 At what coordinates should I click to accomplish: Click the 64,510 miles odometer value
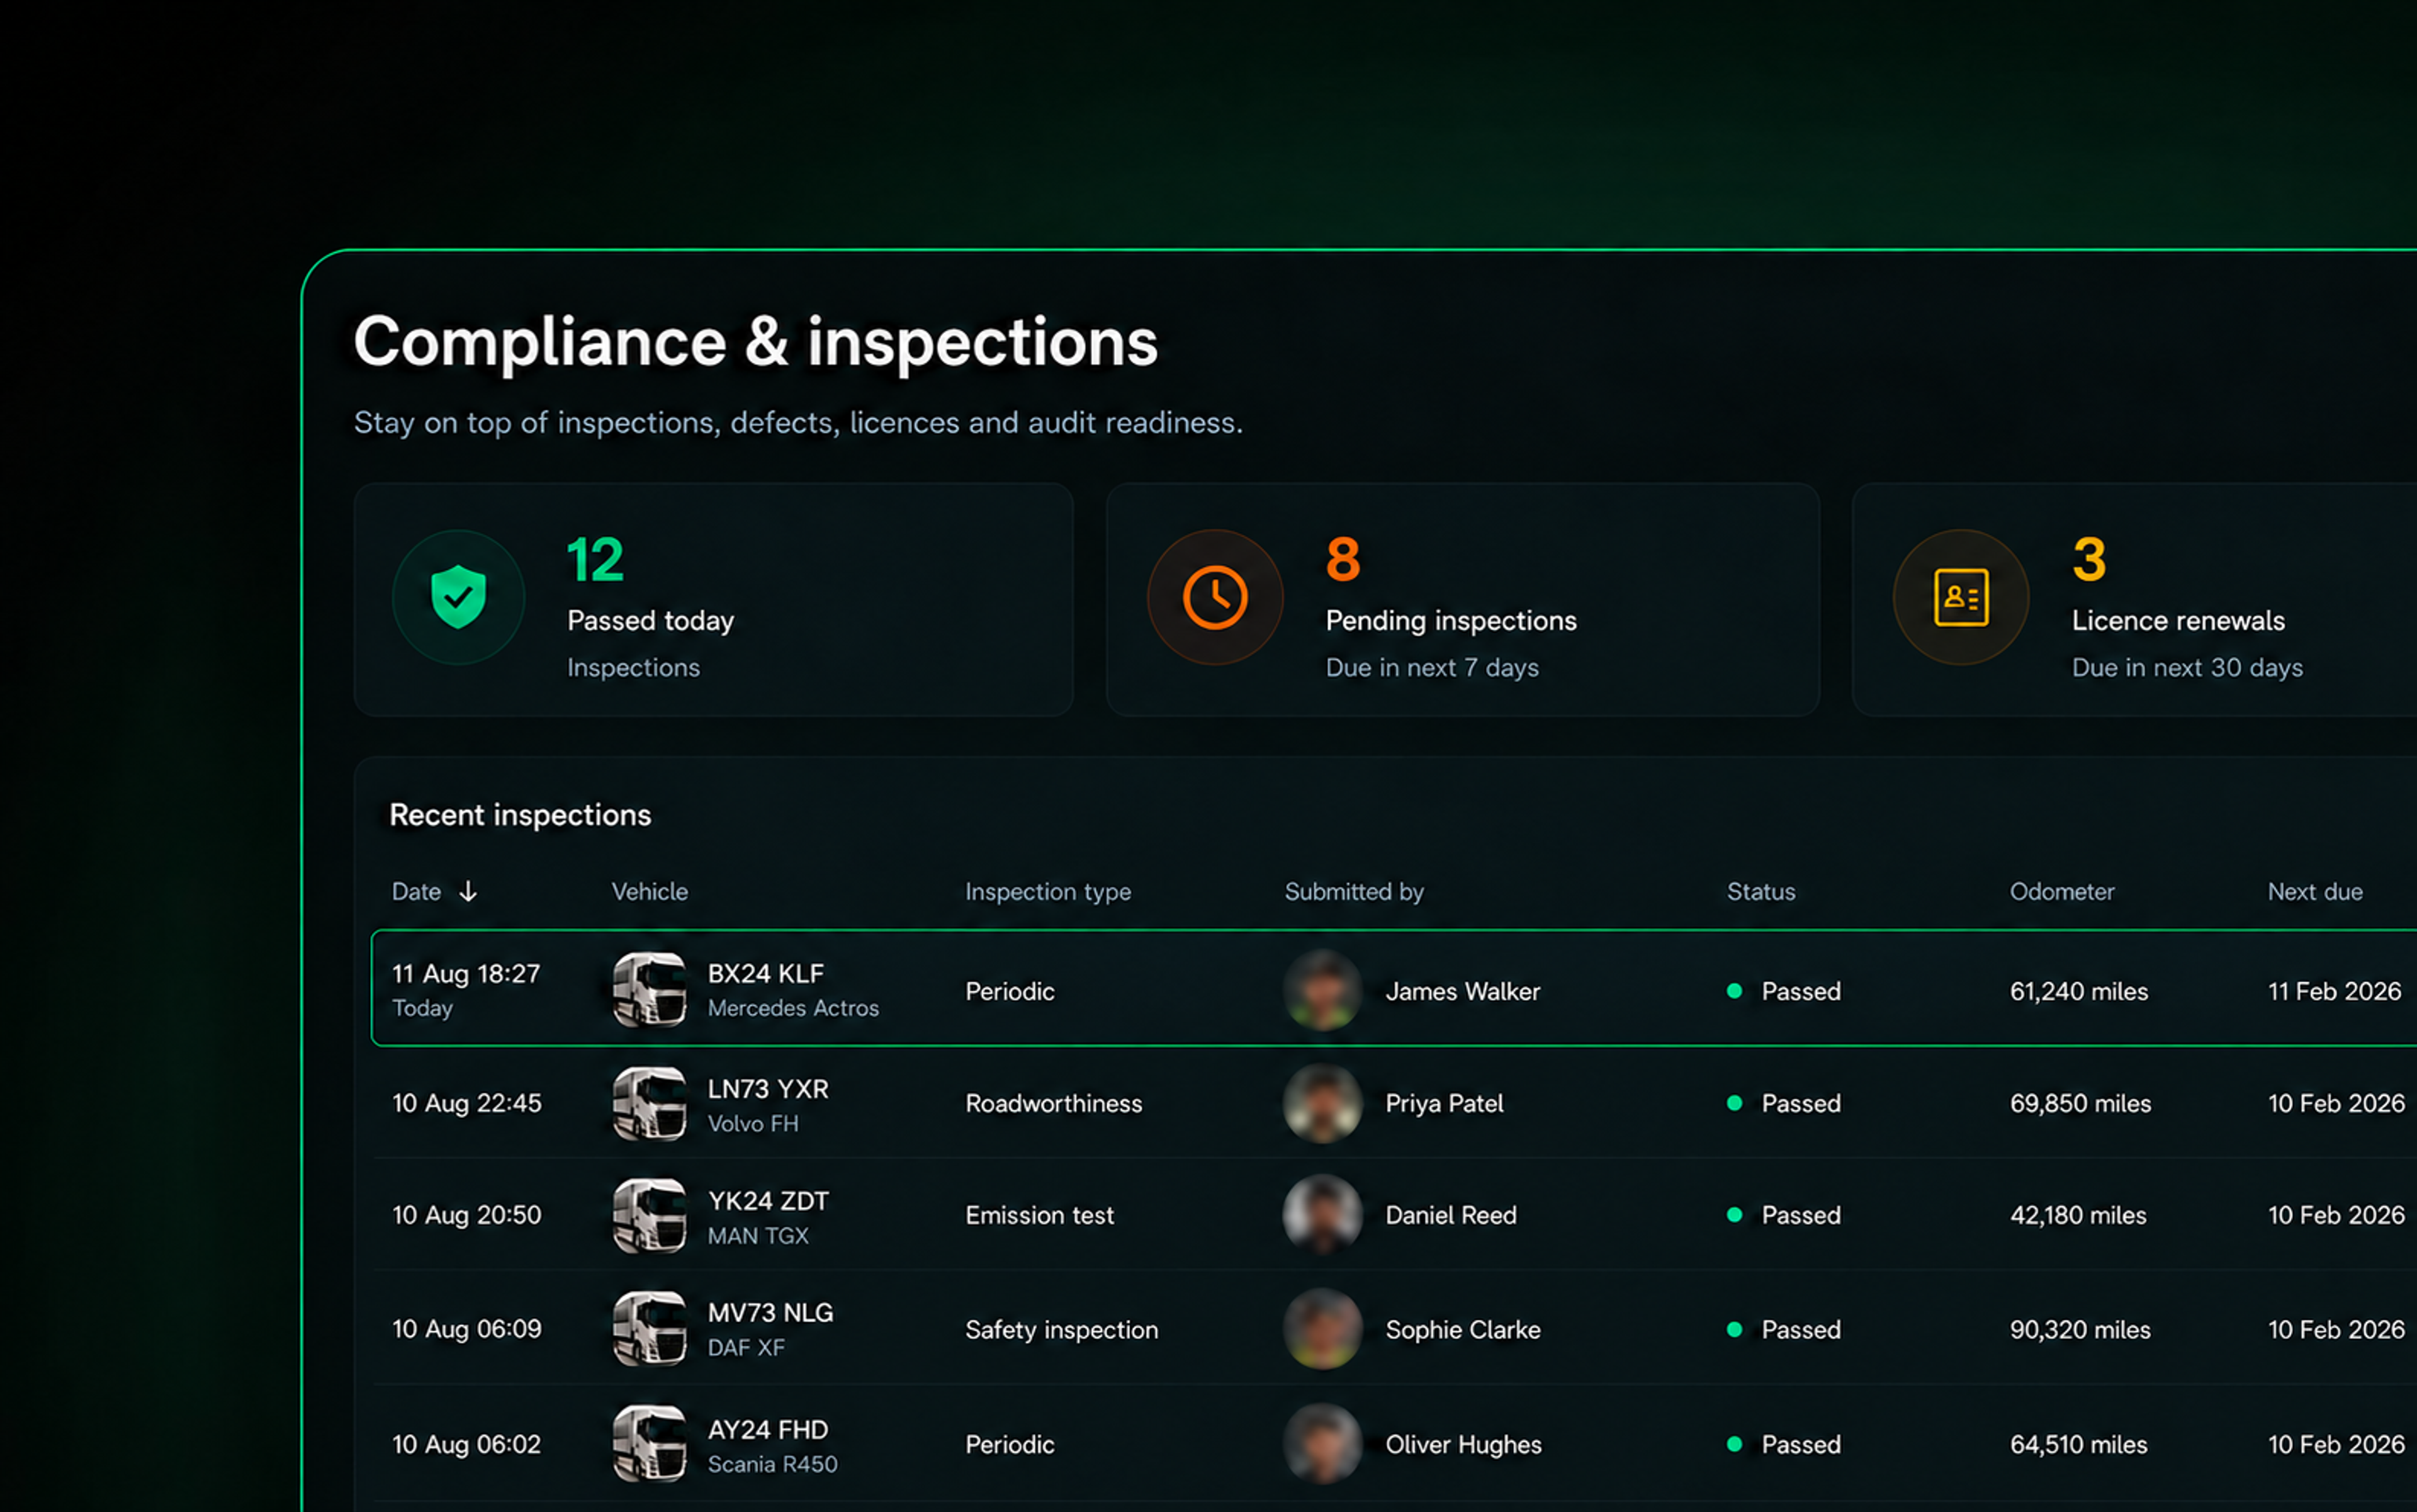click(2079, 1444)
